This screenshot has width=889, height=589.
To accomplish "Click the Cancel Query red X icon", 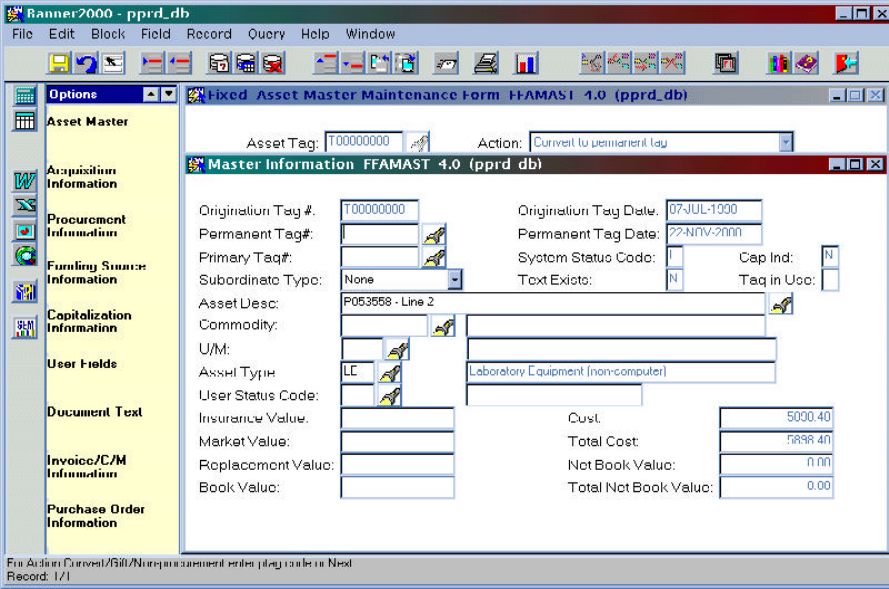I will (x=272, y=63).
